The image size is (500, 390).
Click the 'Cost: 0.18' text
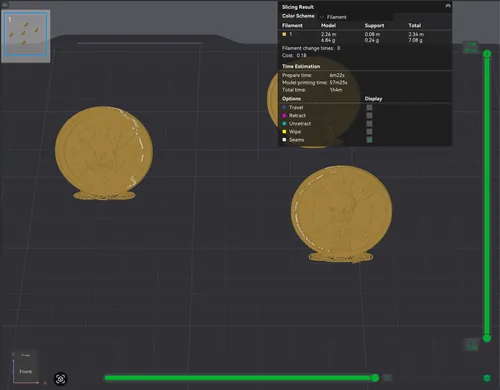tap(294, 55)
